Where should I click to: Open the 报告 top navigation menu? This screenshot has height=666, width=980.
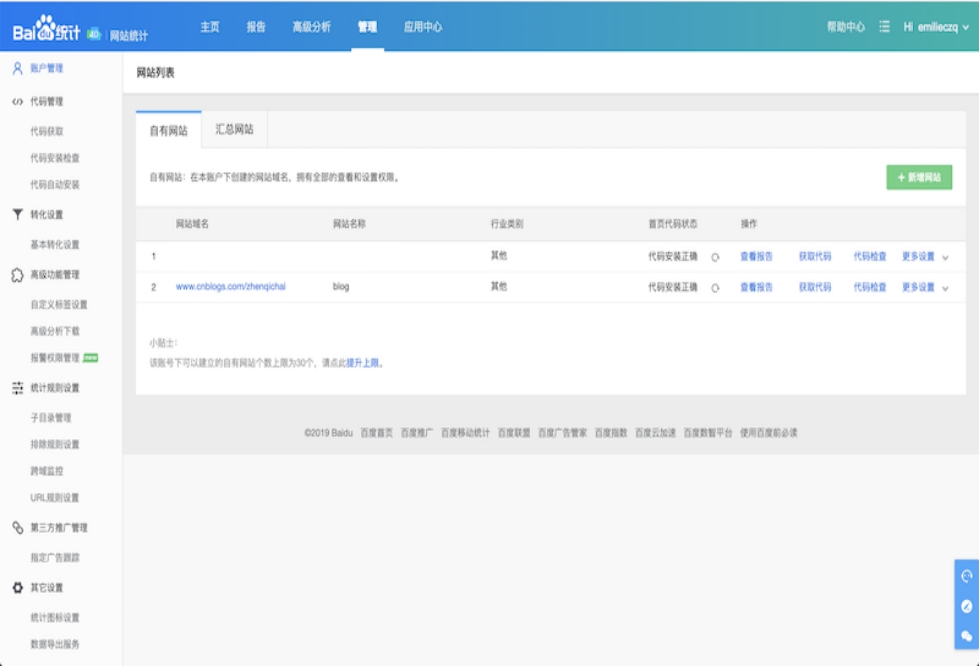click(256, 27)
